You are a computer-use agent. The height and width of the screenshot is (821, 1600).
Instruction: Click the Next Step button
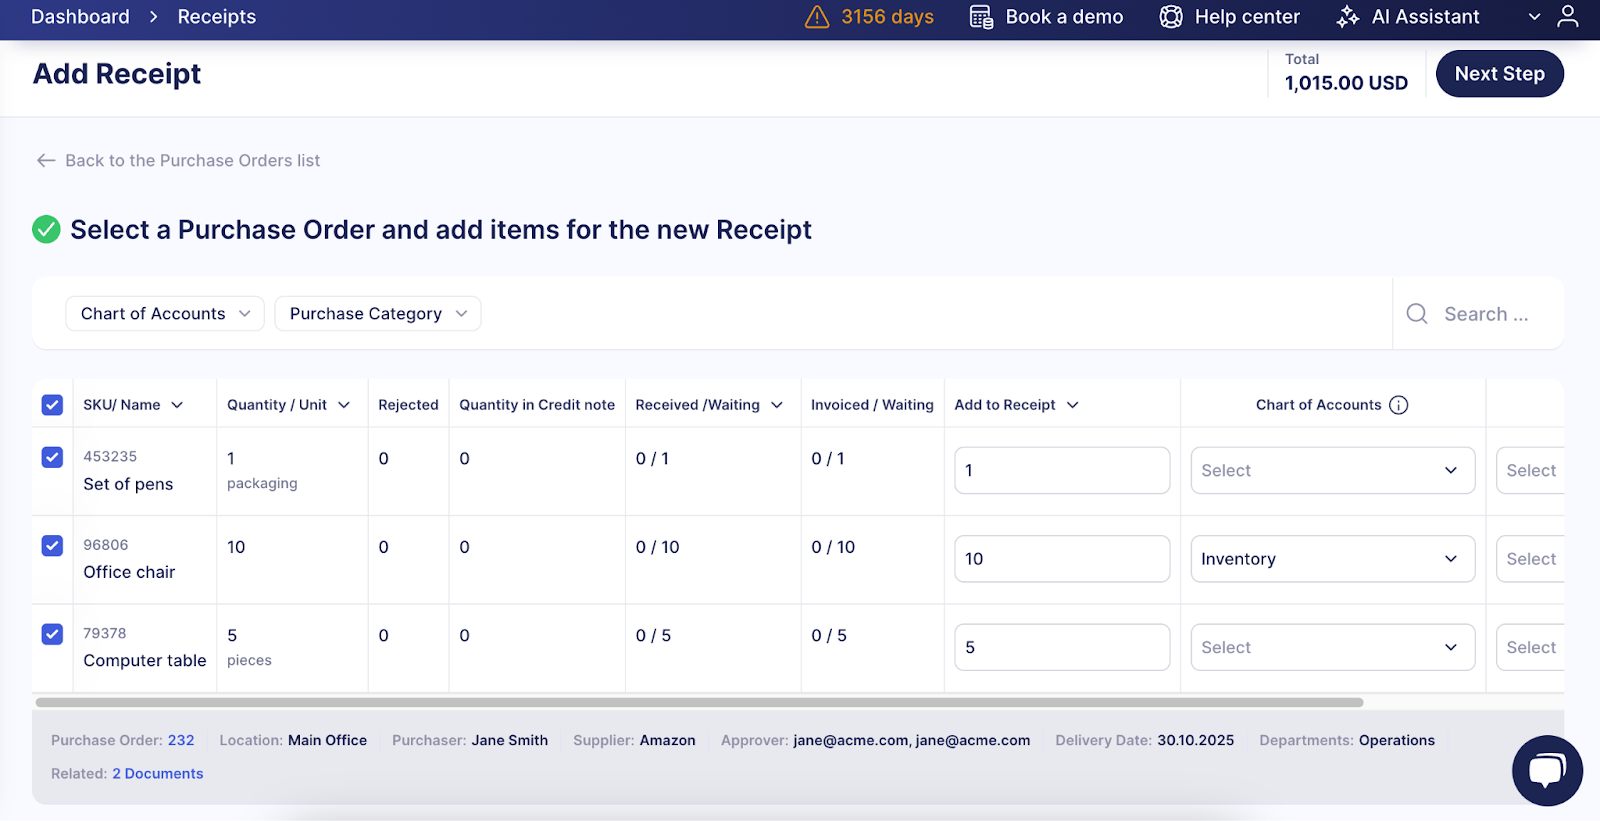pyautogui.click(x=1499, y=74)
